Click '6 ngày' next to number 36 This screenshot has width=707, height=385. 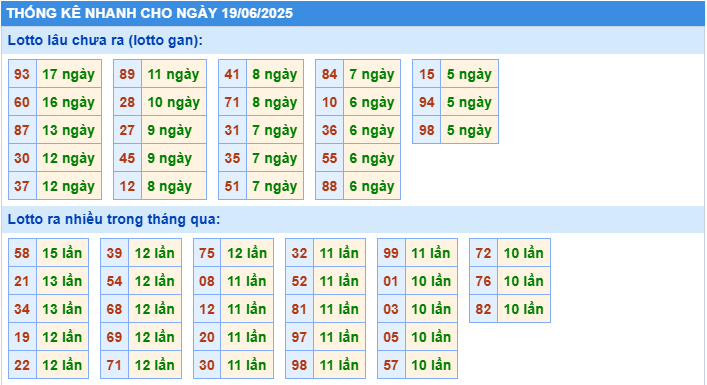click(x=372, y=130)
